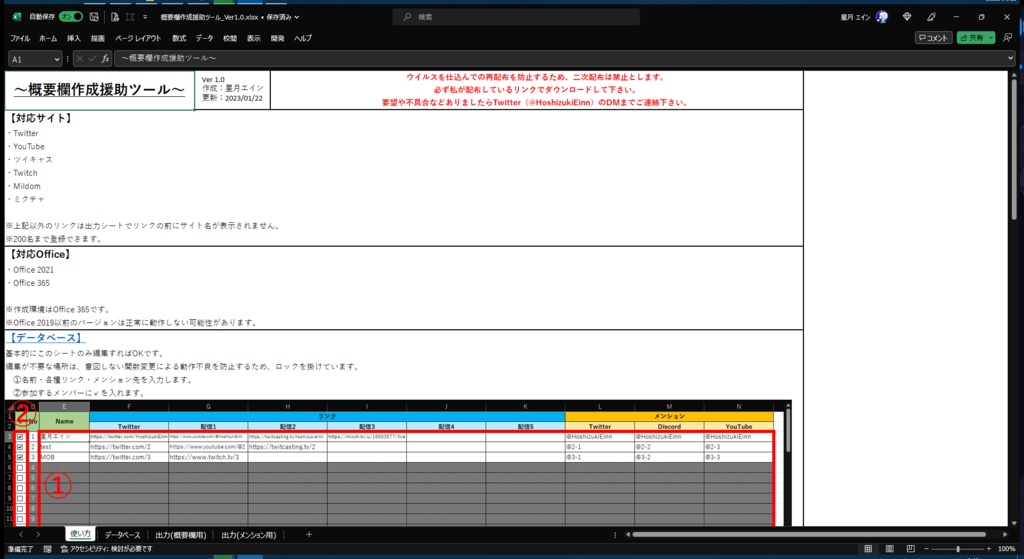Open the 星月エイン account avatar
Screen dimensions: 1024x559
tap(882, 17)
